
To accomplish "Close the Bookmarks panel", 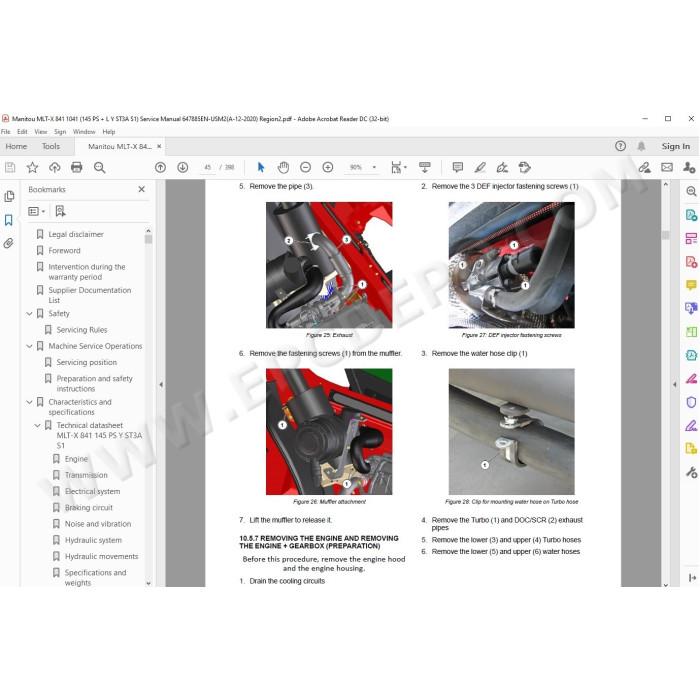I will click(142, 189).
